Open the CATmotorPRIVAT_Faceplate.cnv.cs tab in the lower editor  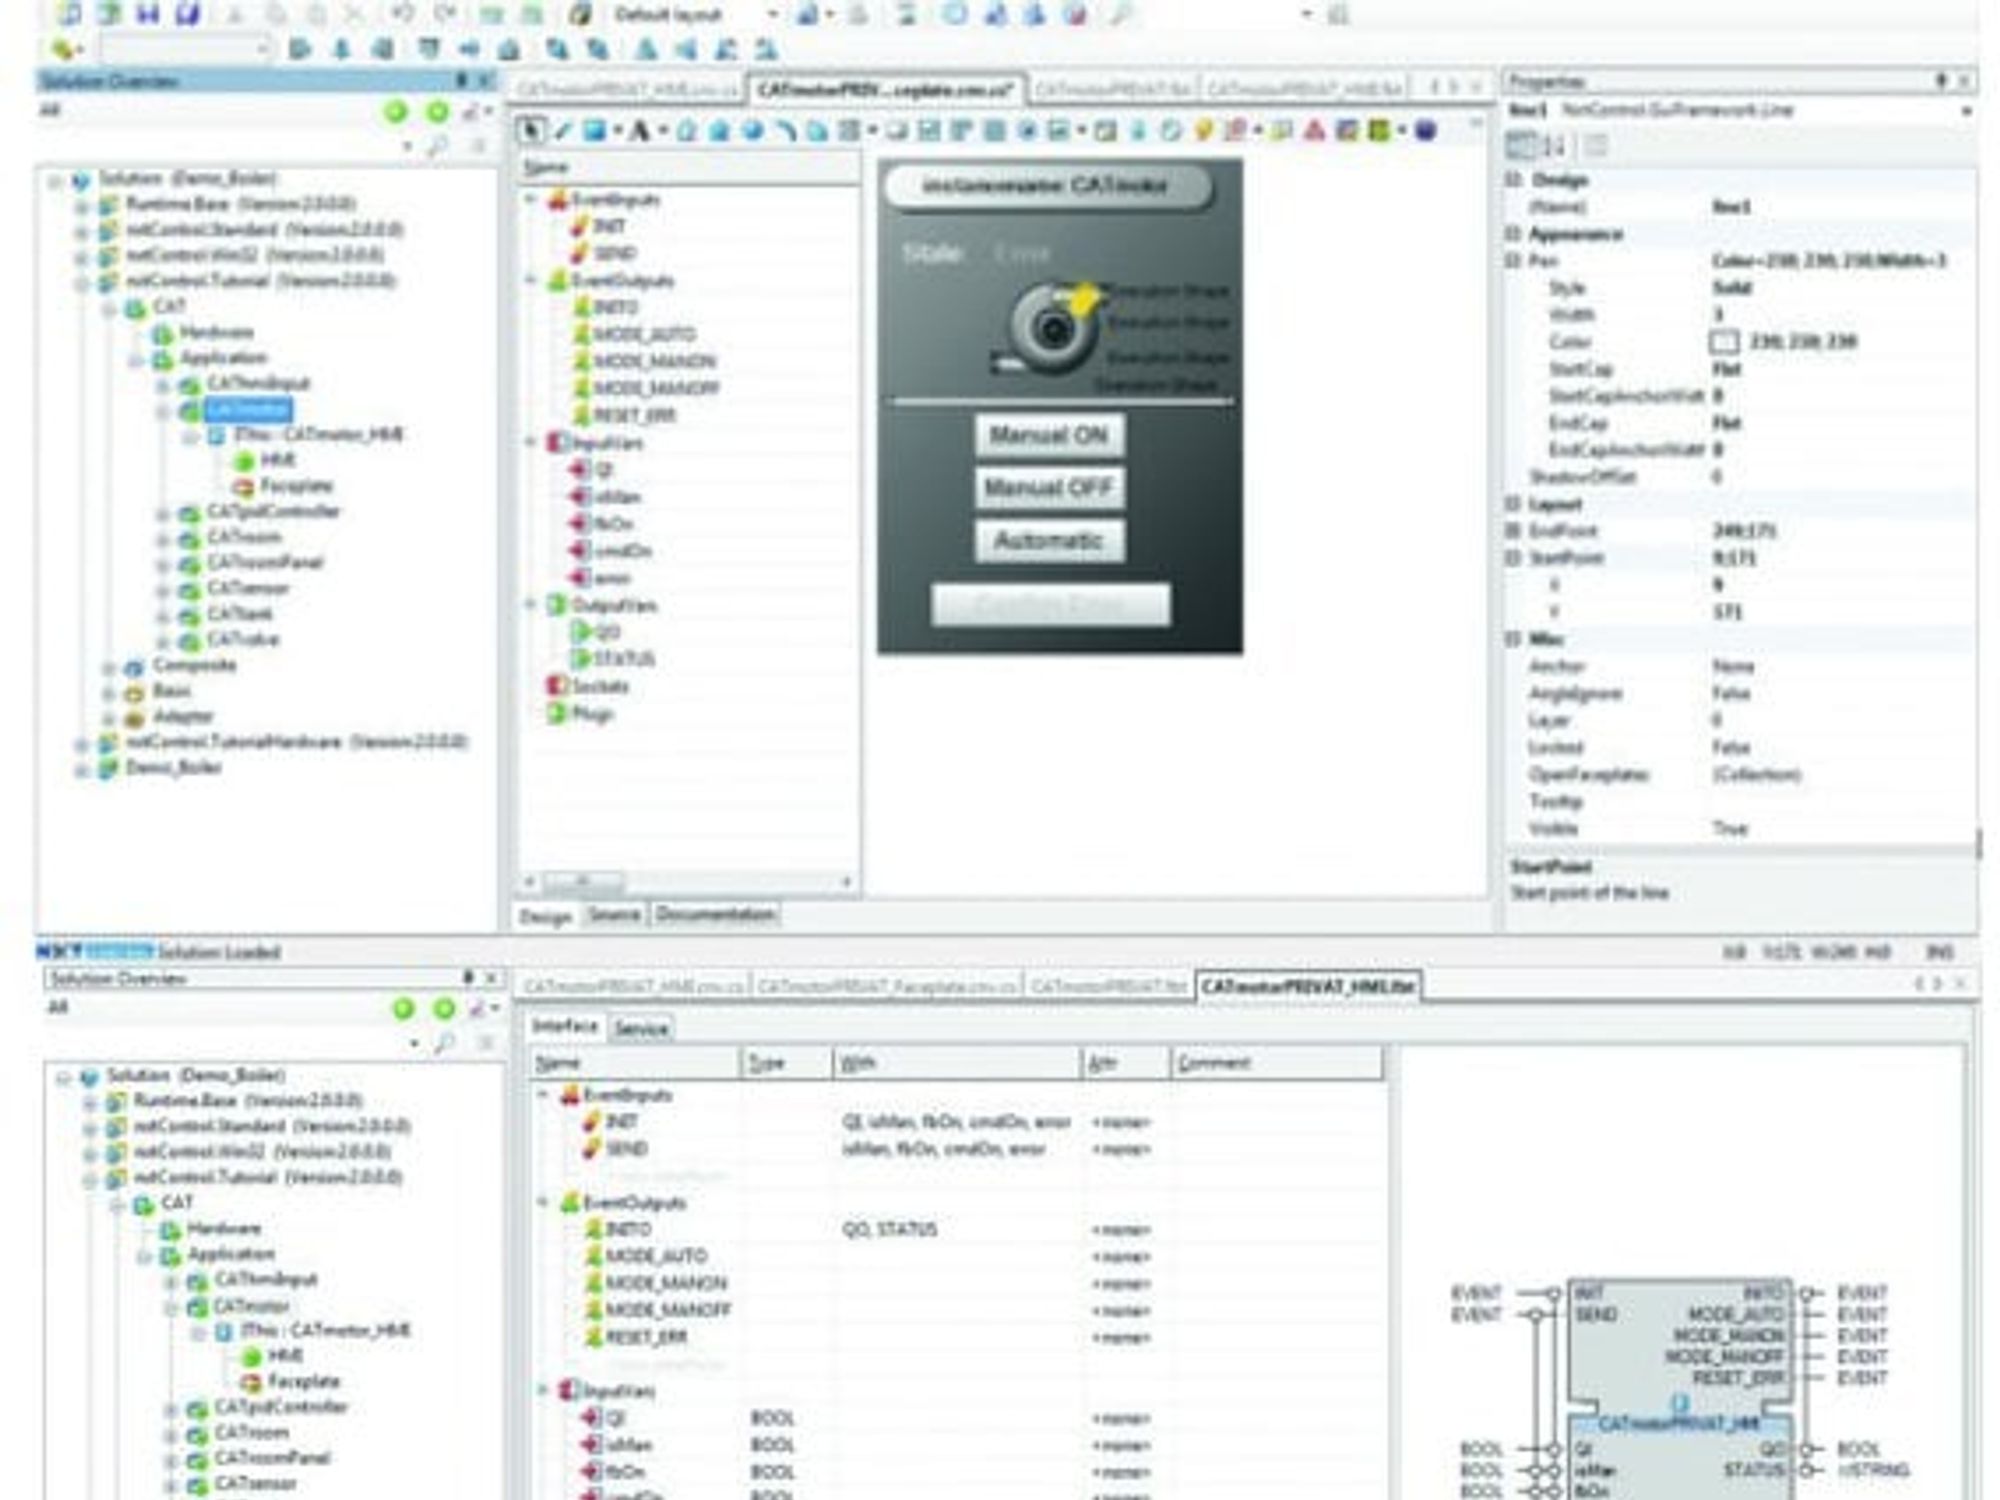pos(886,987)
